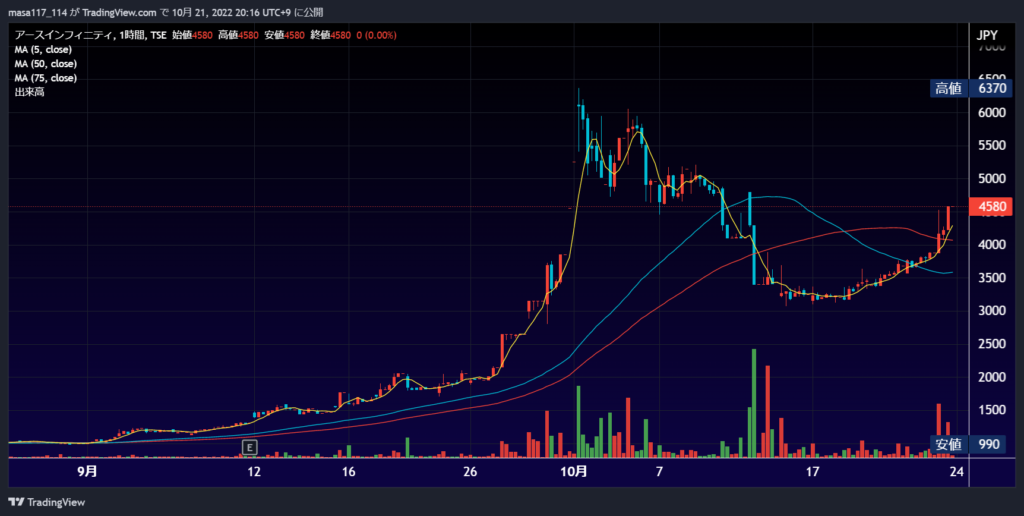This screenshot has height=516, width=1024.
Task: Click the 3000 price scale label
Action: coord(991,310)
